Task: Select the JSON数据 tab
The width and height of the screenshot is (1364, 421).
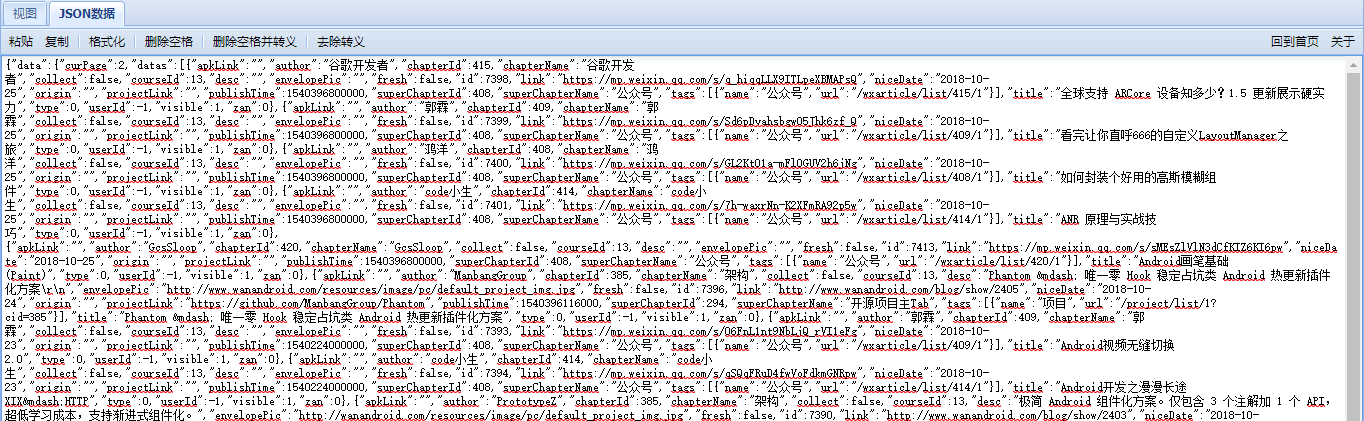Action: (x=85, y=13)
